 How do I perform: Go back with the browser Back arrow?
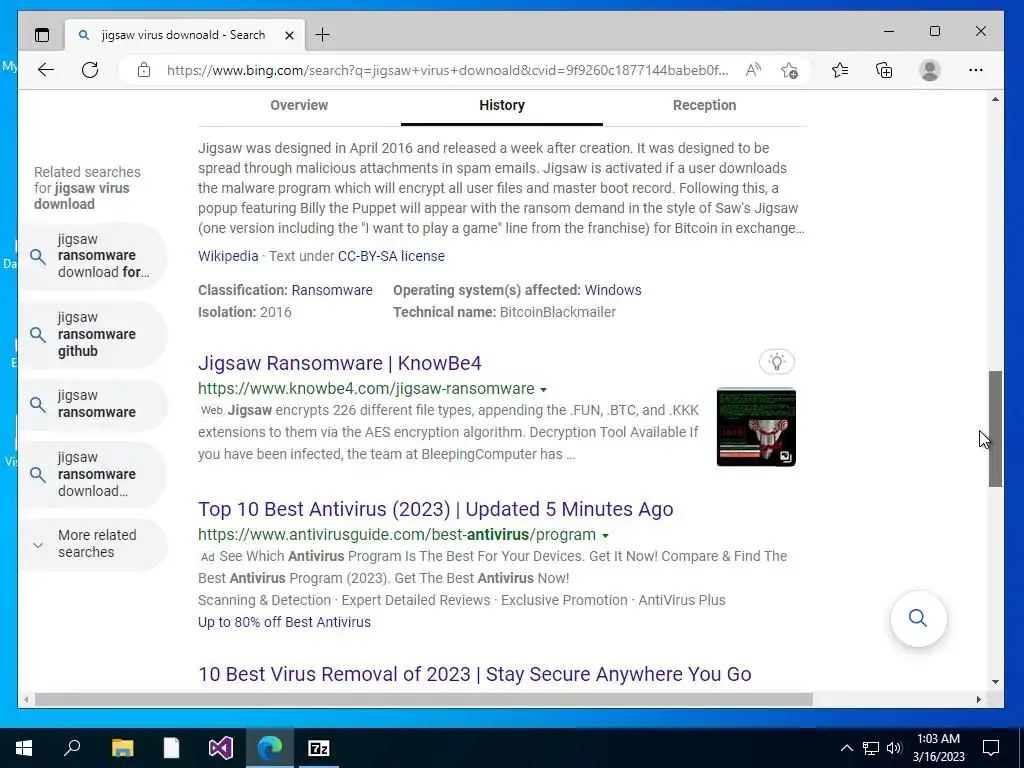(46, 70)
